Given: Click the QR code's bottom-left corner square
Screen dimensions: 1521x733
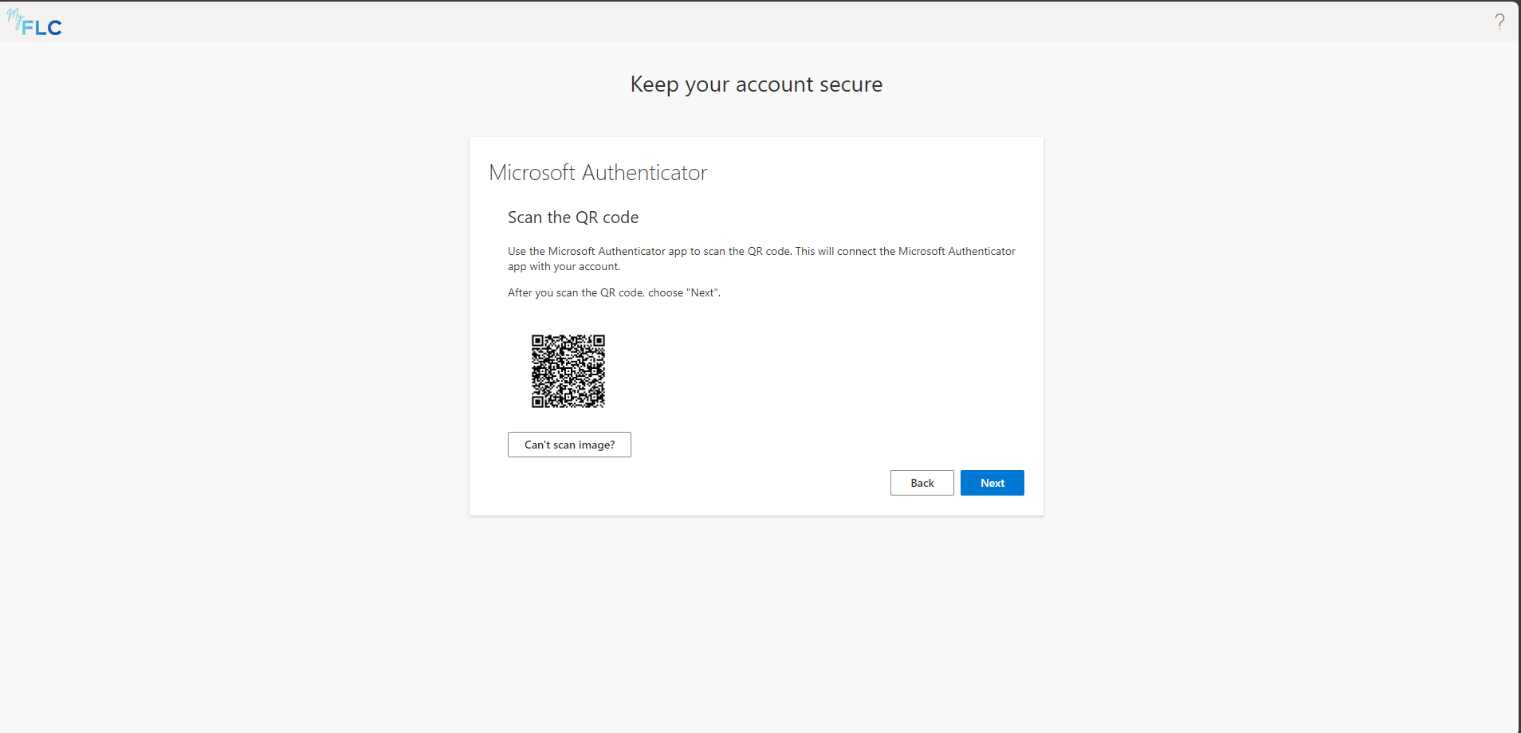Looking at the screenshot, I should [538, 401].
